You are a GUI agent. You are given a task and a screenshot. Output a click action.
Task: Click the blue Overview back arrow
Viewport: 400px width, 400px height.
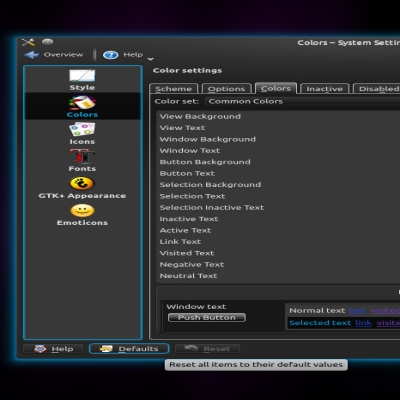[32, 55]
